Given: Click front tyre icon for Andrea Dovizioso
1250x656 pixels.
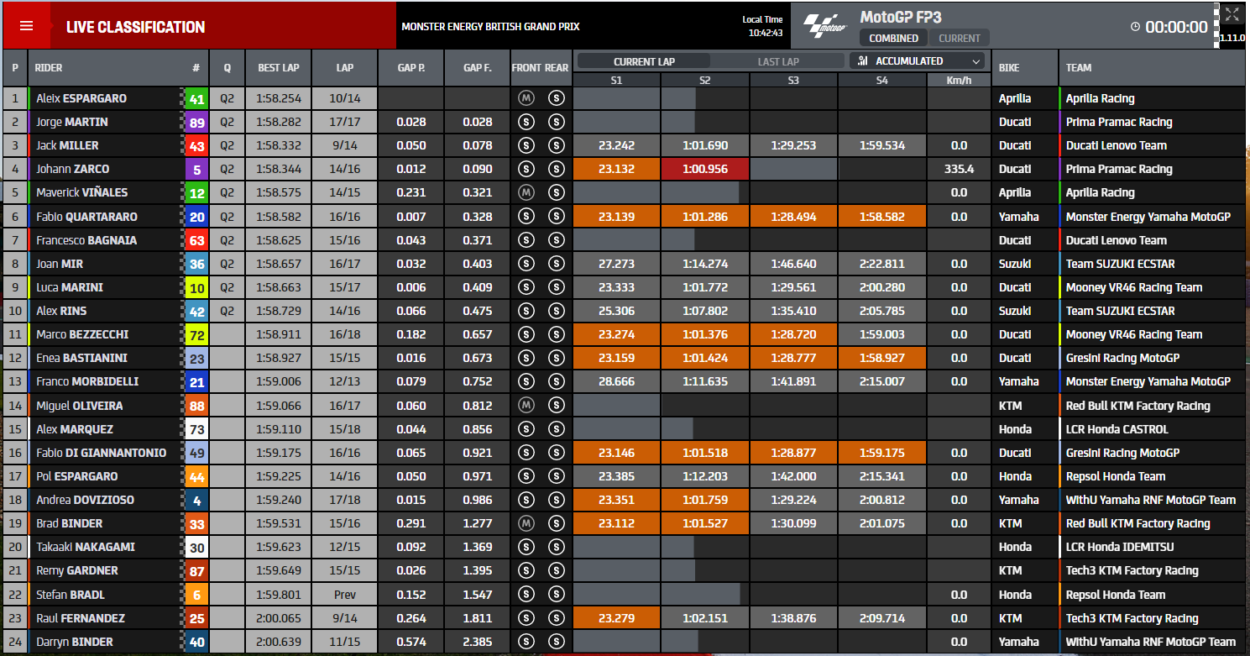Looking at the screenshot, I should pyautogui.click(x=526, y=499).
